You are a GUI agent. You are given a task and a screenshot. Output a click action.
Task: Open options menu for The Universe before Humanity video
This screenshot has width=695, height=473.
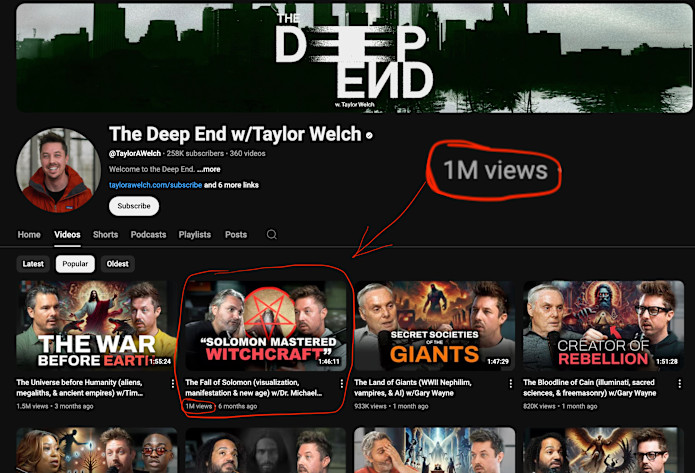tap(173, 384)
